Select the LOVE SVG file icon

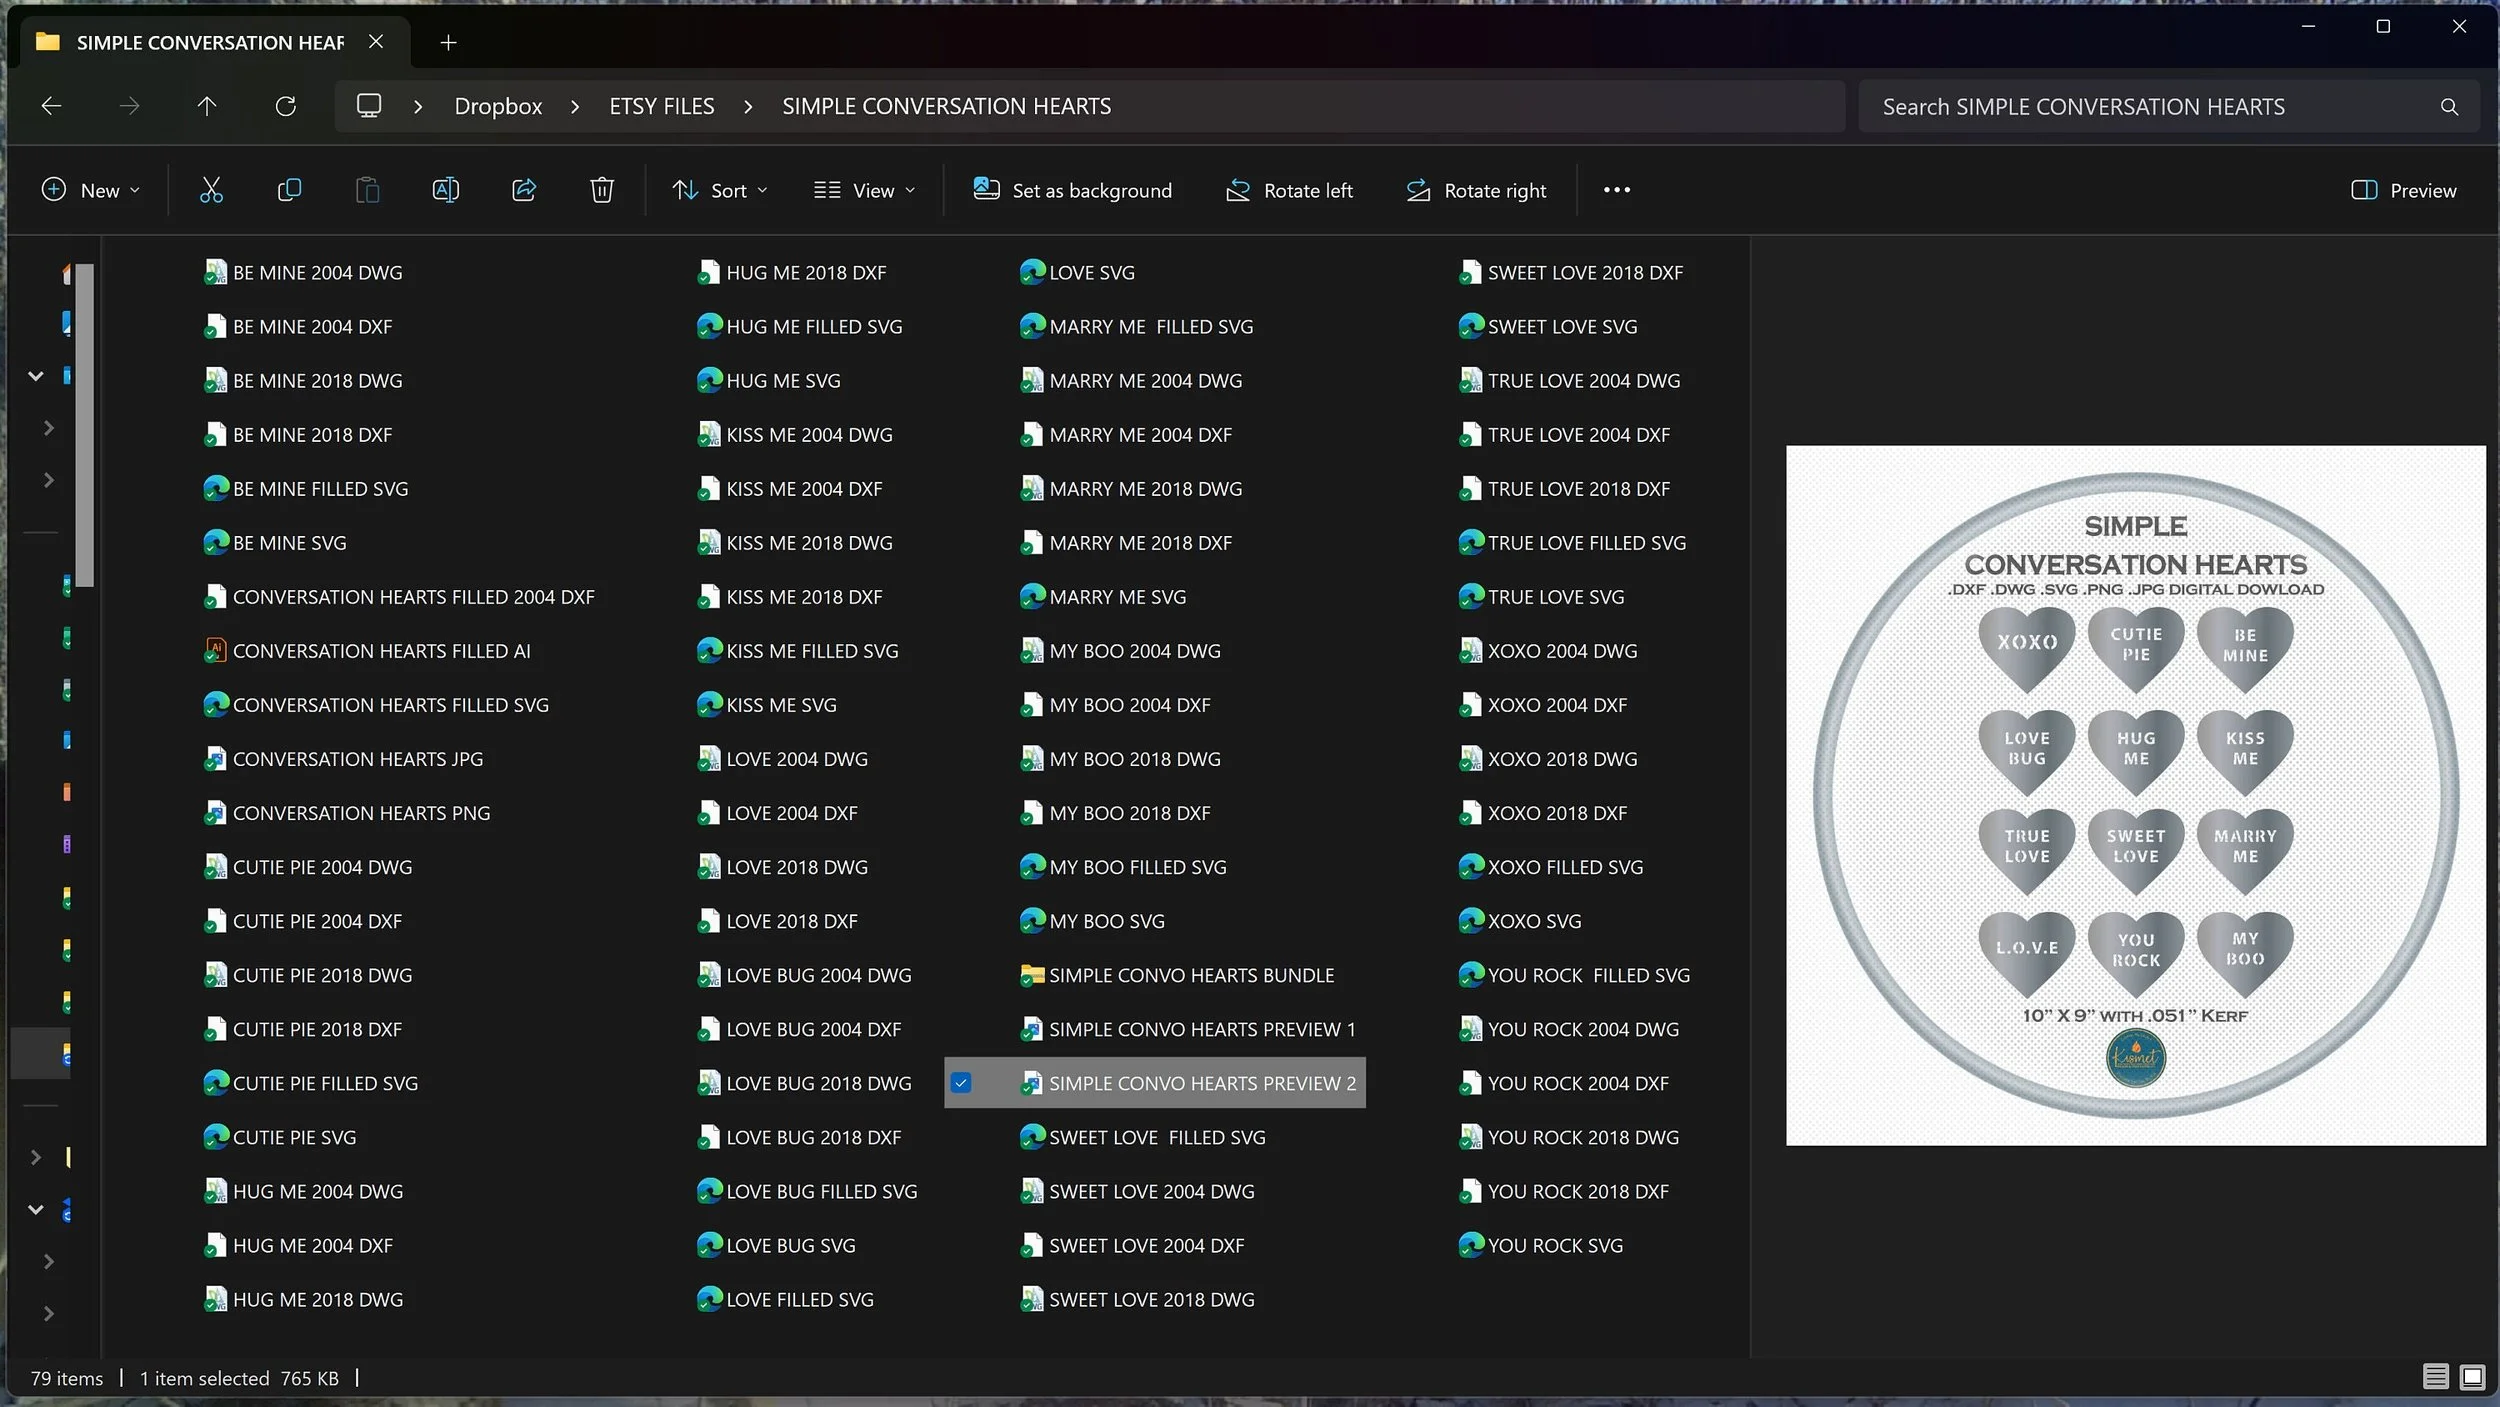tap(1032, 273)
